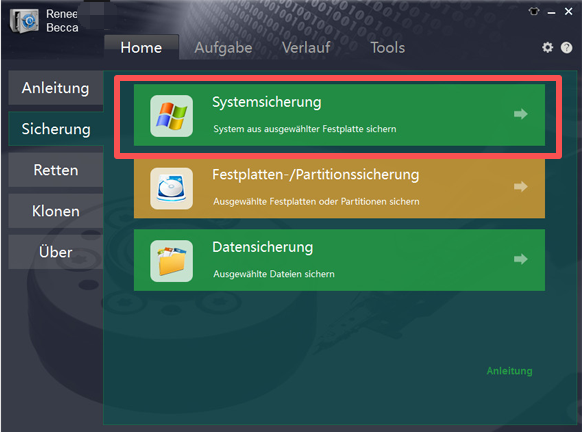Click the folder Datensicherung icon
The height and width of the screenshot is (432, 582).
(x=171, y=261)
